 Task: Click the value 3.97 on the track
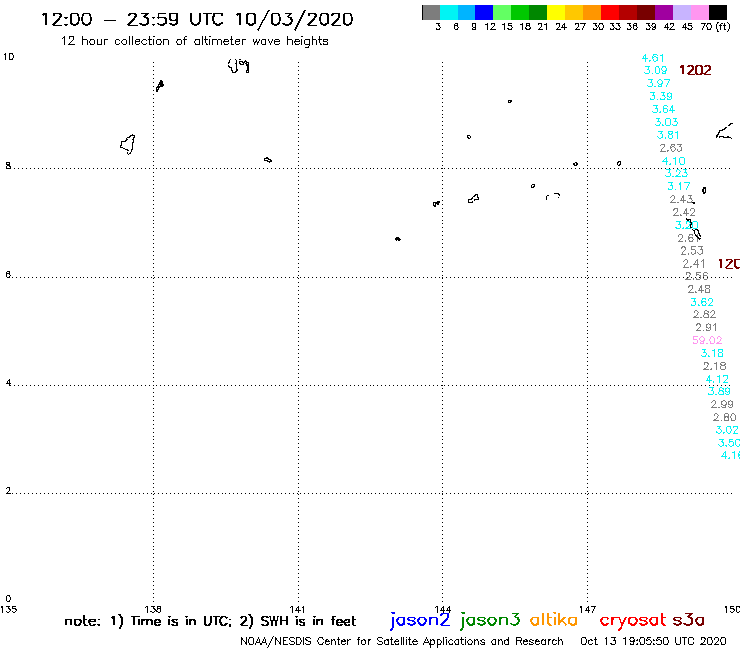tap(658, 83)
